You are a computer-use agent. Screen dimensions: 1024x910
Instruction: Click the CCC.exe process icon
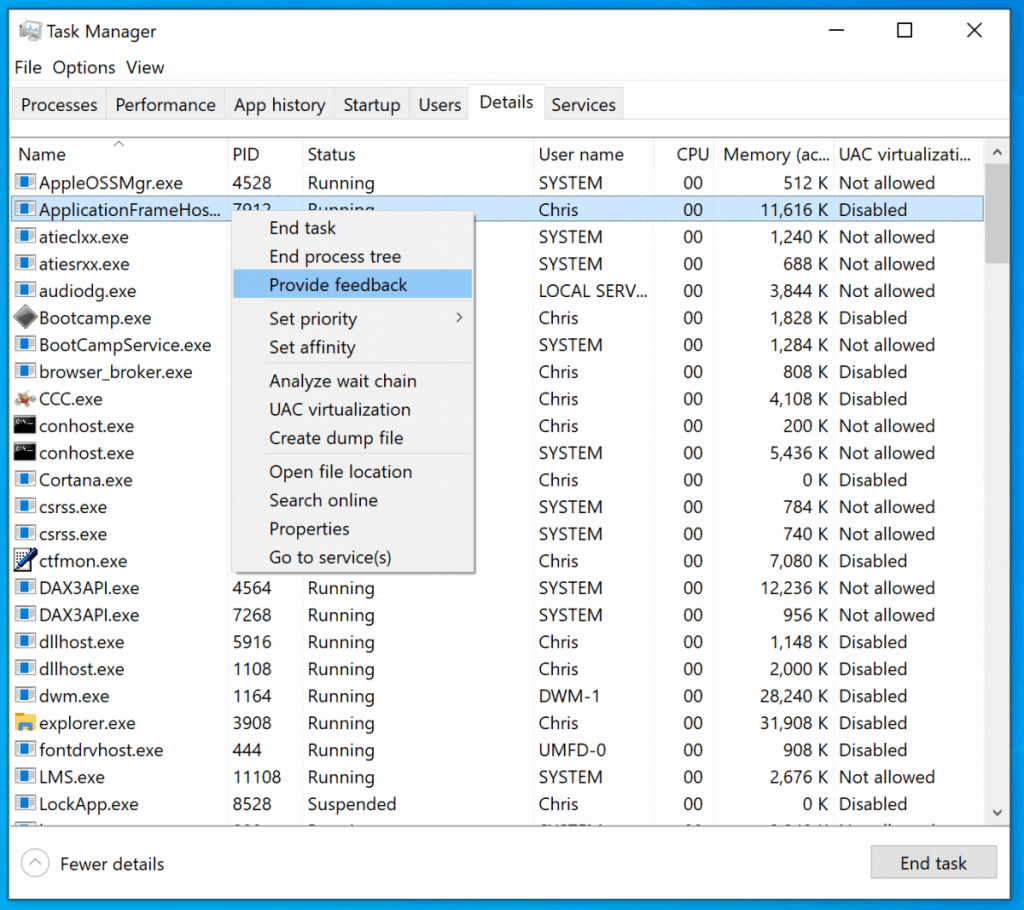25,398
